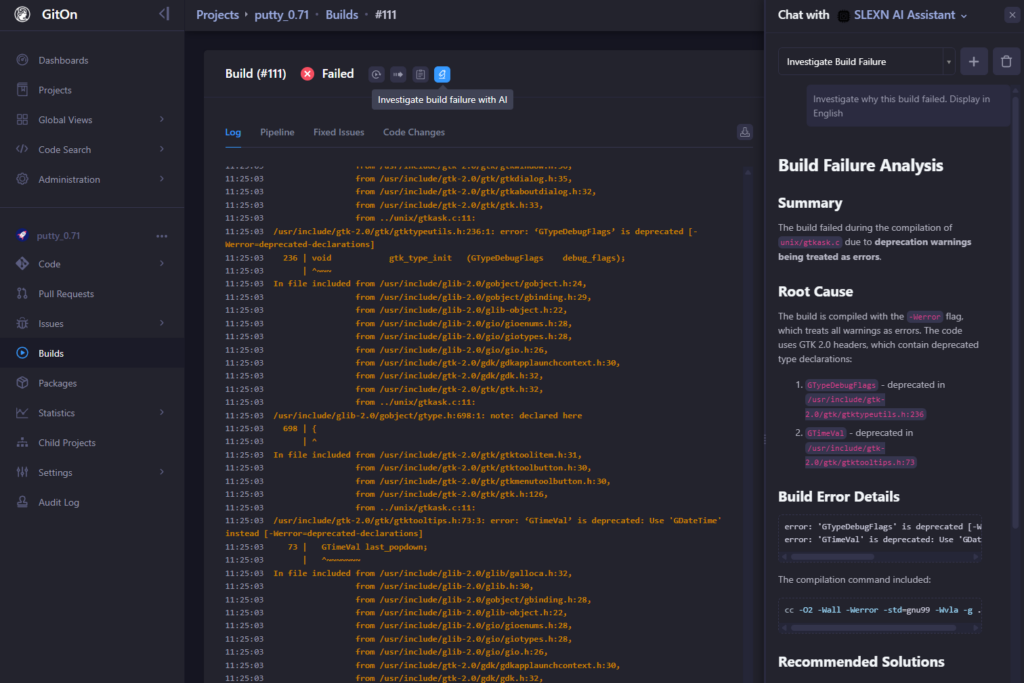The height and width of the screenshot is (683, 1024).
Task: Click the AI investigate build failure icon
Action: coord(442,74)
